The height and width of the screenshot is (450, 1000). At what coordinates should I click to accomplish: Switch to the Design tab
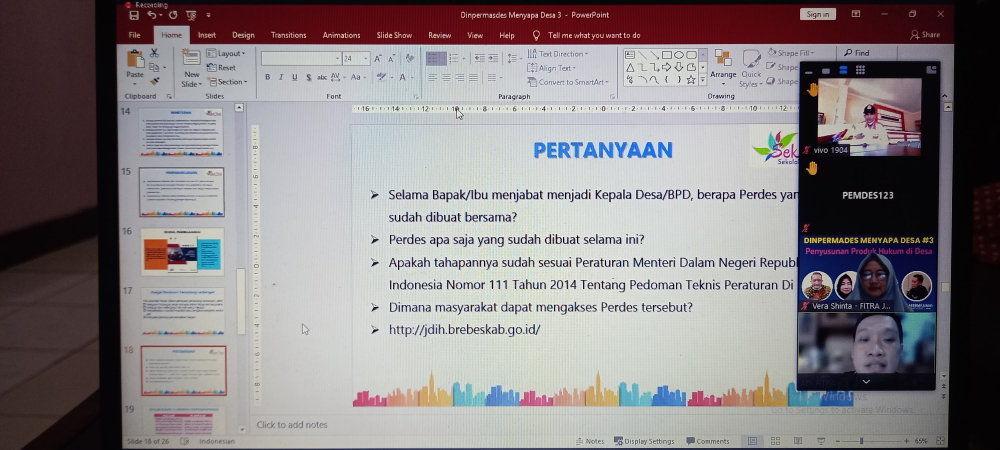(x=243, y=35)
